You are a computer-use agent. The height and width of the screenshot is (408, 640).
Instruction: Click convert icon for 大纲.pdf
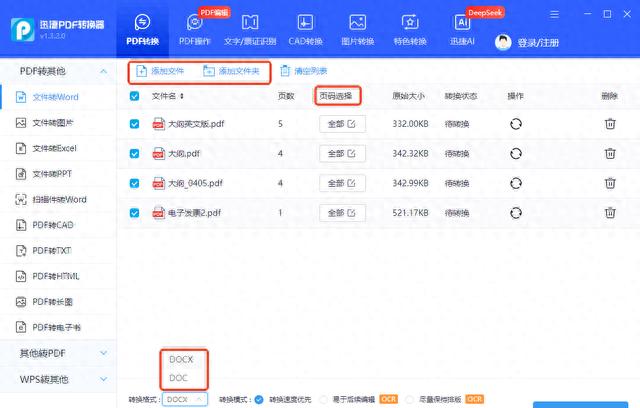516,153
